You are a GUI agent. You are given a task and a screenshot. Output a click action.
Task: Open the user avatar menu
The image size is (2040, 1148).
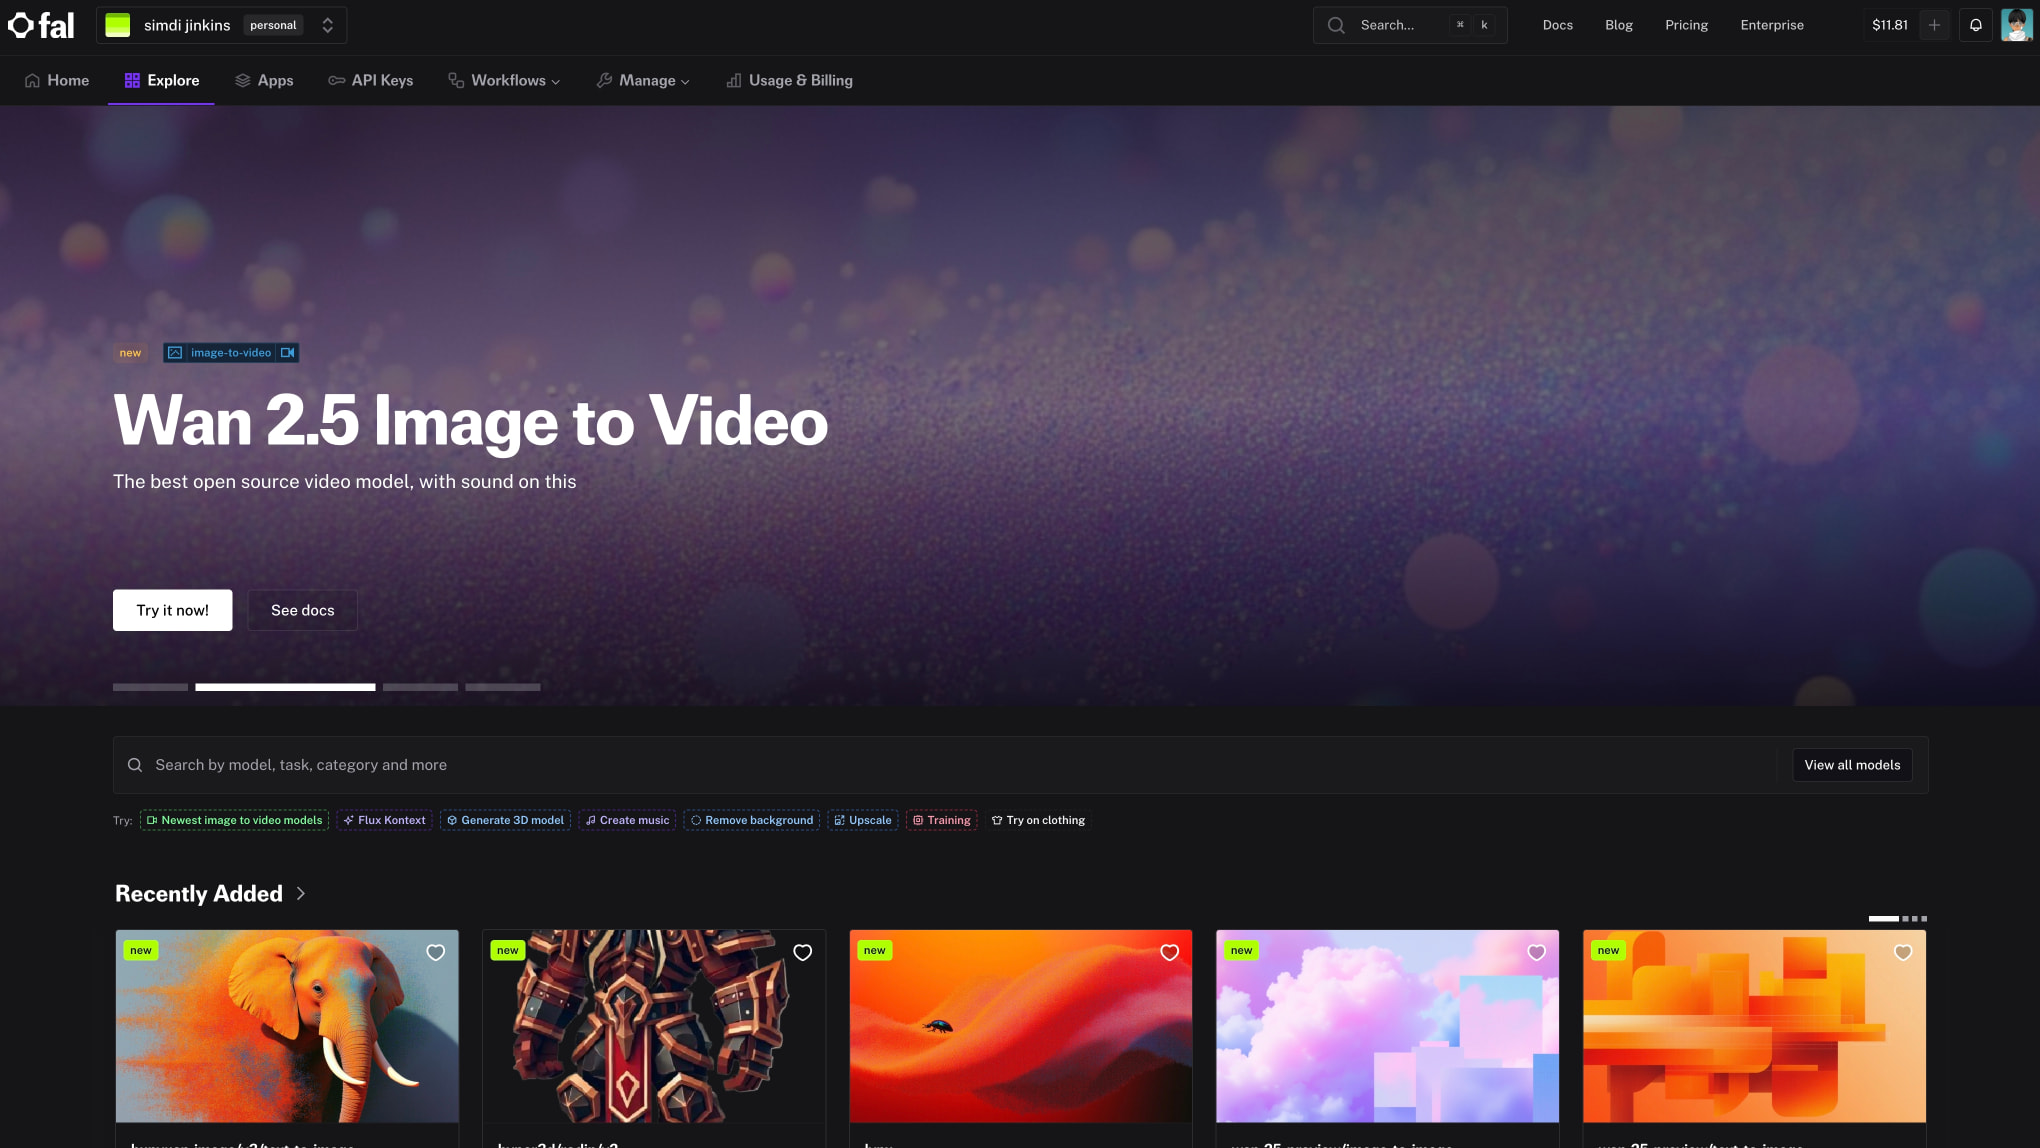click(x=2016, y=25)
